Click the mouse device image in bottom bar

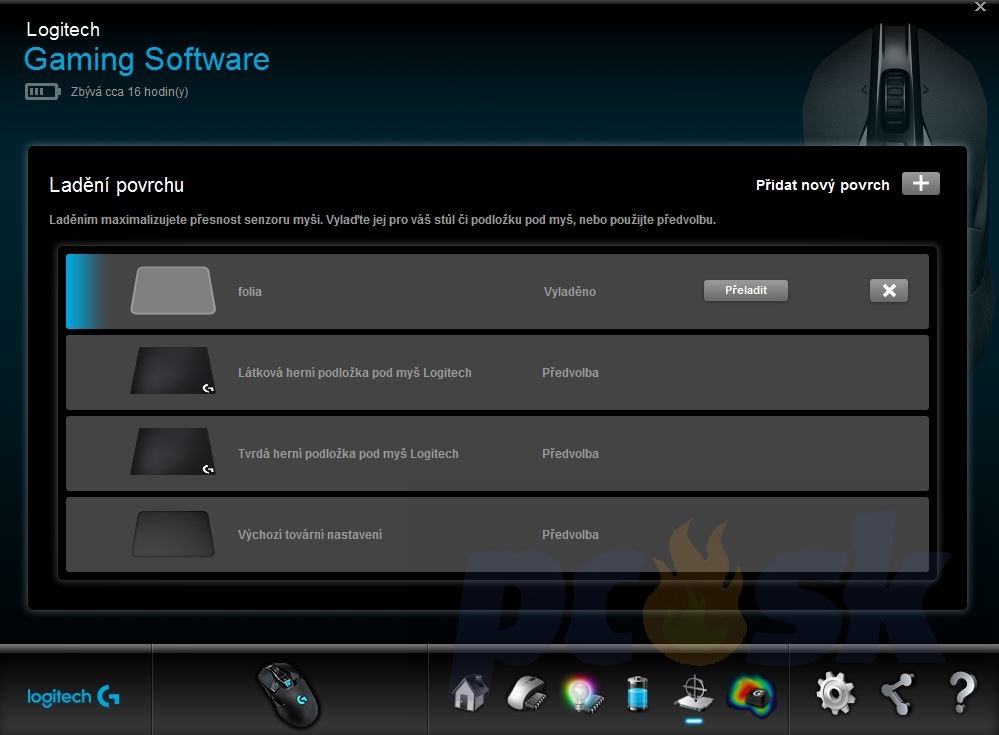pos(289,694)
